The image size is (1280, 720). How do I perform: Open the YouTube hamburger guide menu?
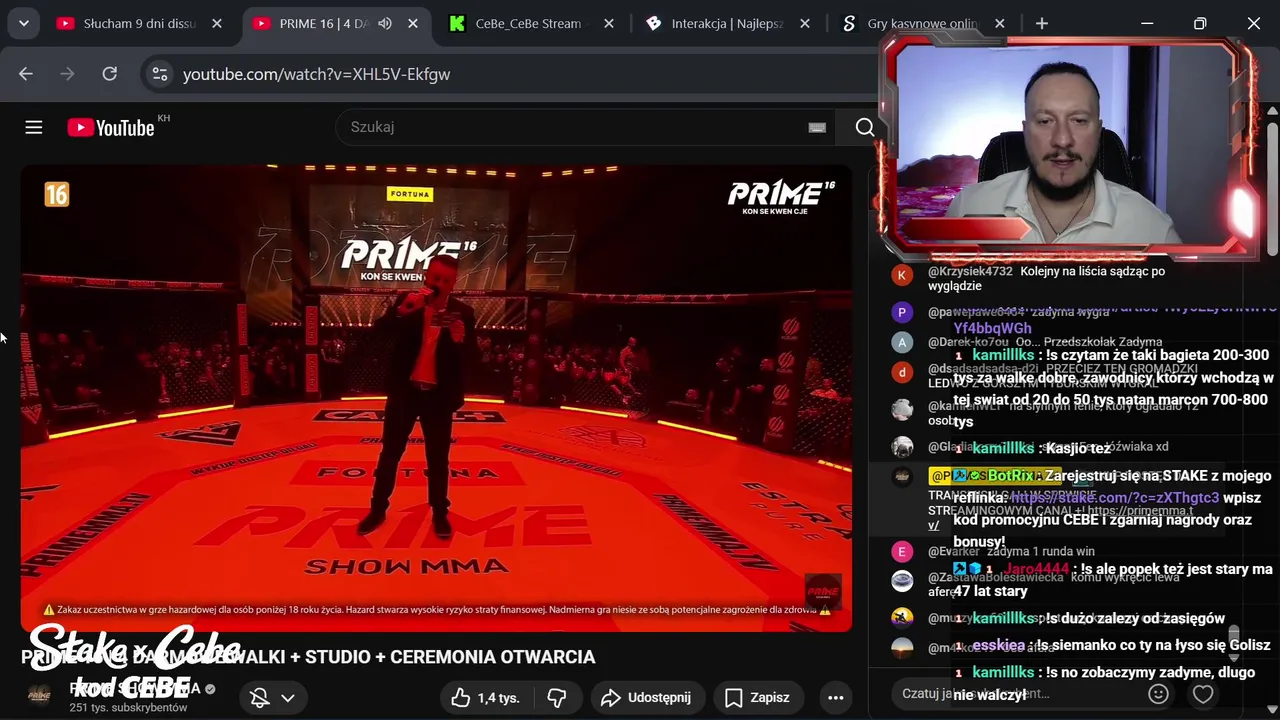pos(34,127)
